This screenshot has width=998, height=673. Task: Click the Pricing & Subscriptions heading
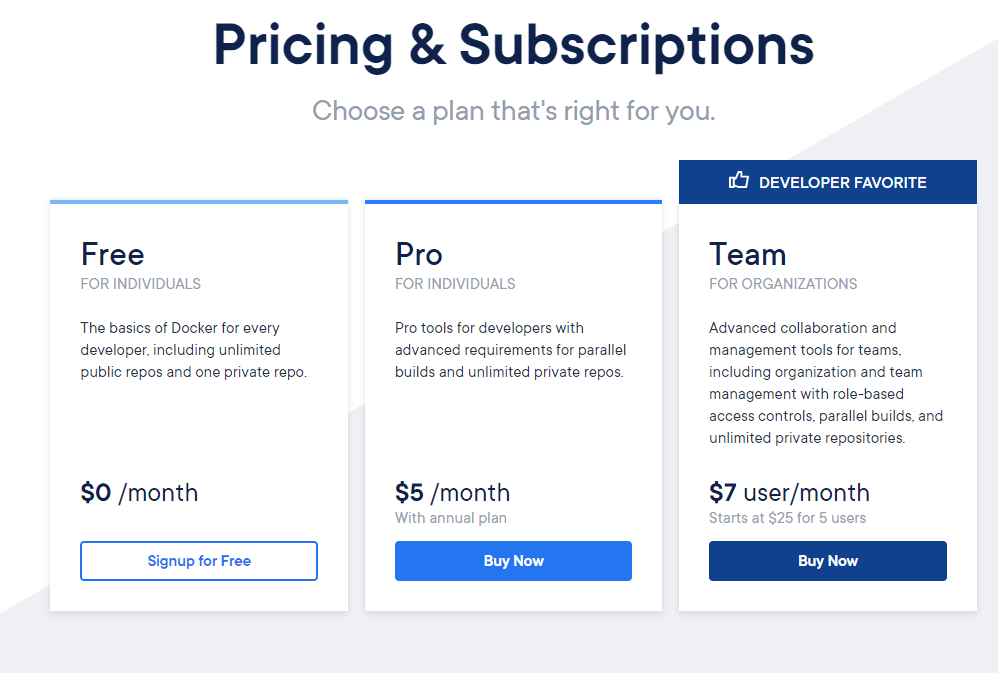coord(513,46)
